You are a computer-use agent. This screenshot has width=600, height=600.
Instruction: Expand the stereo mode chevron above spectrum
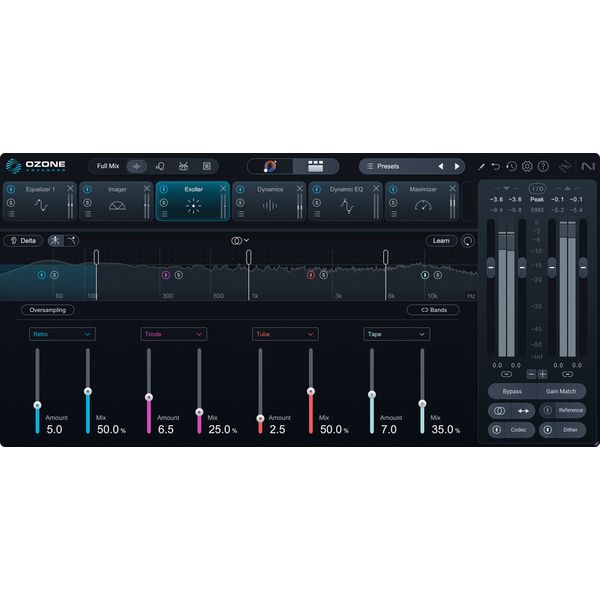point(246,240)
